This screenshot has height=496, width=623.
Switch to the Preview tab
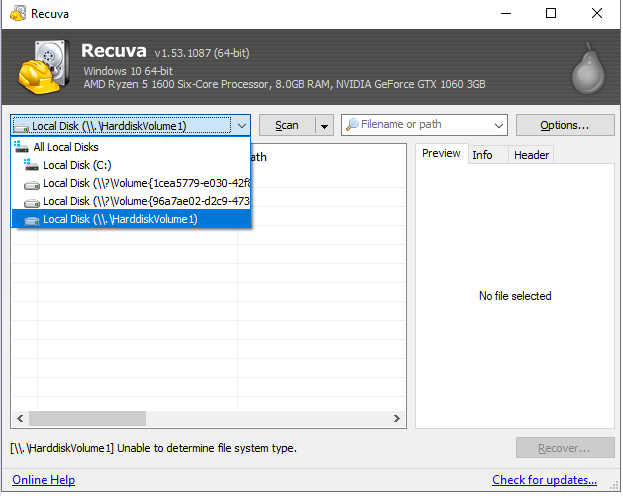441,153
